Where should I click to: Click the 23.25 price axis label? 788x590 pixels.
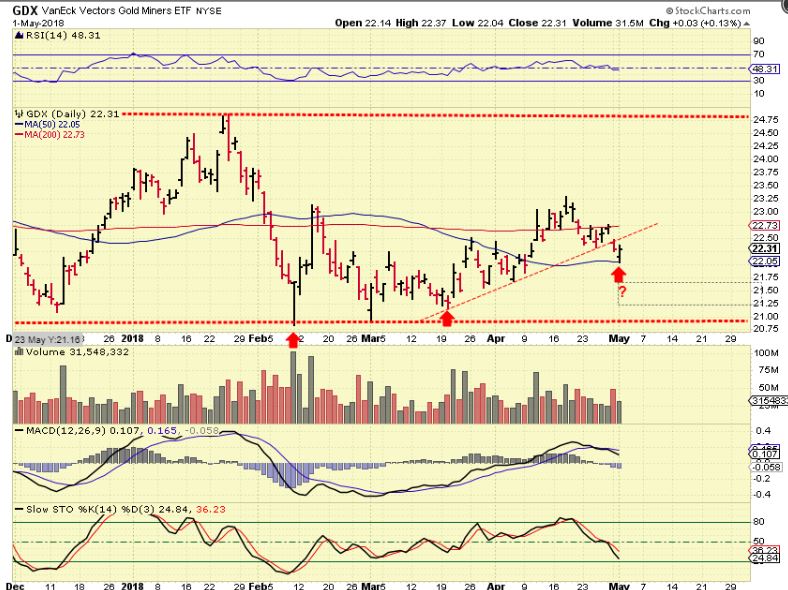tap(766, 198)
